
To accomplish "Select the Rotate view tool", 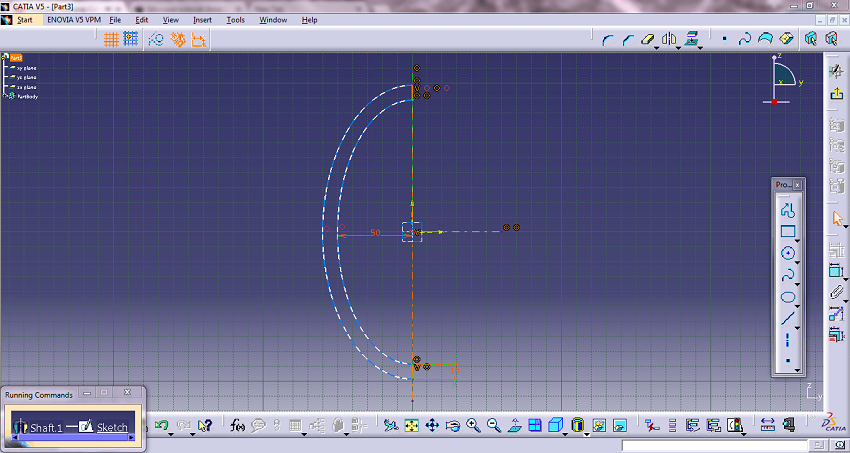I will click(453, 426).
